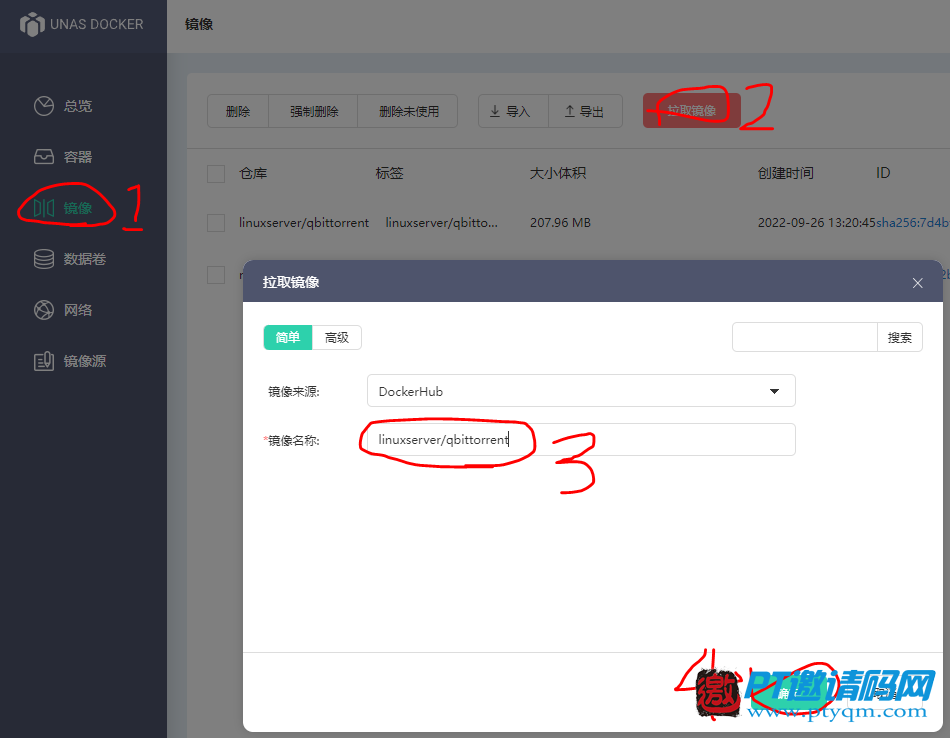Close the 拉取镜像 dialog with X
Viewport: 950px width, 738px height.
coord(917,283)
